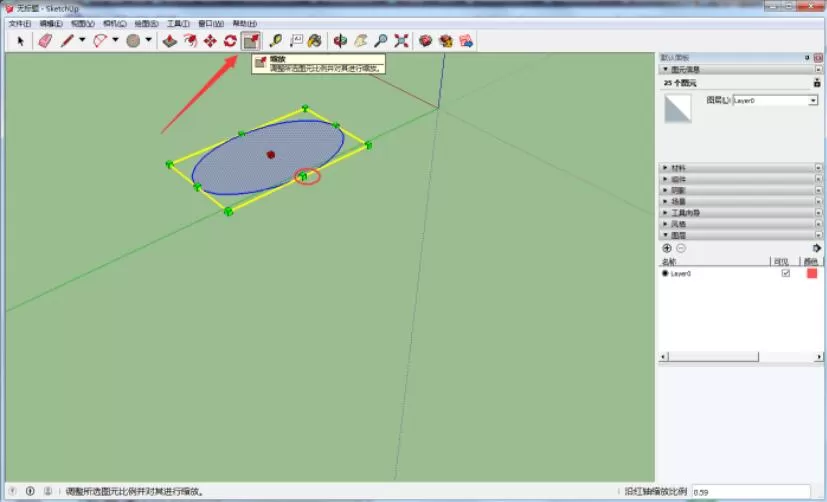Click the Add Layer plus button
This screenshot has height=502, width=827.
[667, 248]
